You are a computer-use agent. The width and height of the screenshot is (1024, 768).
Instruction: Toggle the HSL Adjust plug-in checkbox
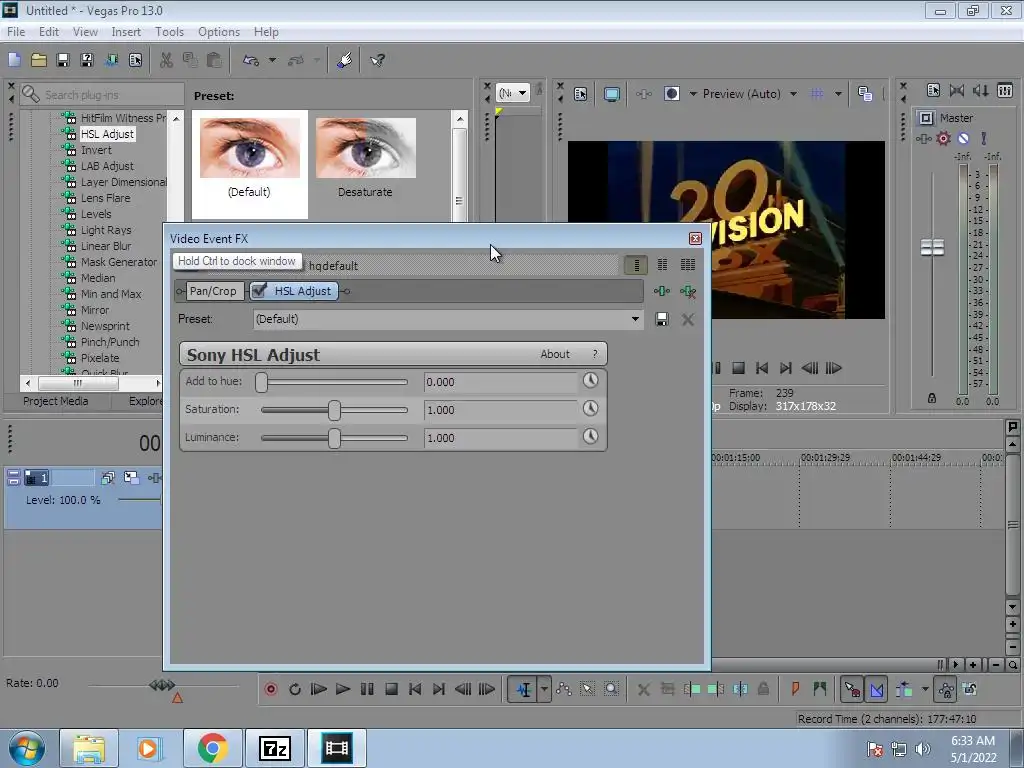[259, 291]
